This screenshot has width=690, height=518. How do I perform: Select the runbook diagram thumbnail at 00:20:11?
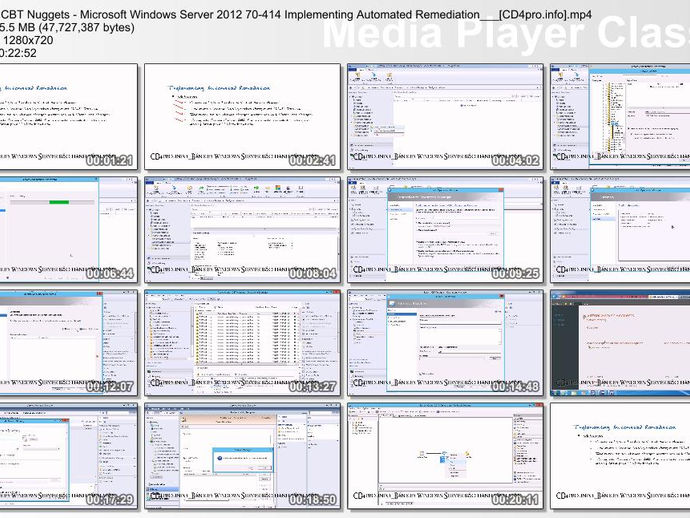(x=445, y=456)
